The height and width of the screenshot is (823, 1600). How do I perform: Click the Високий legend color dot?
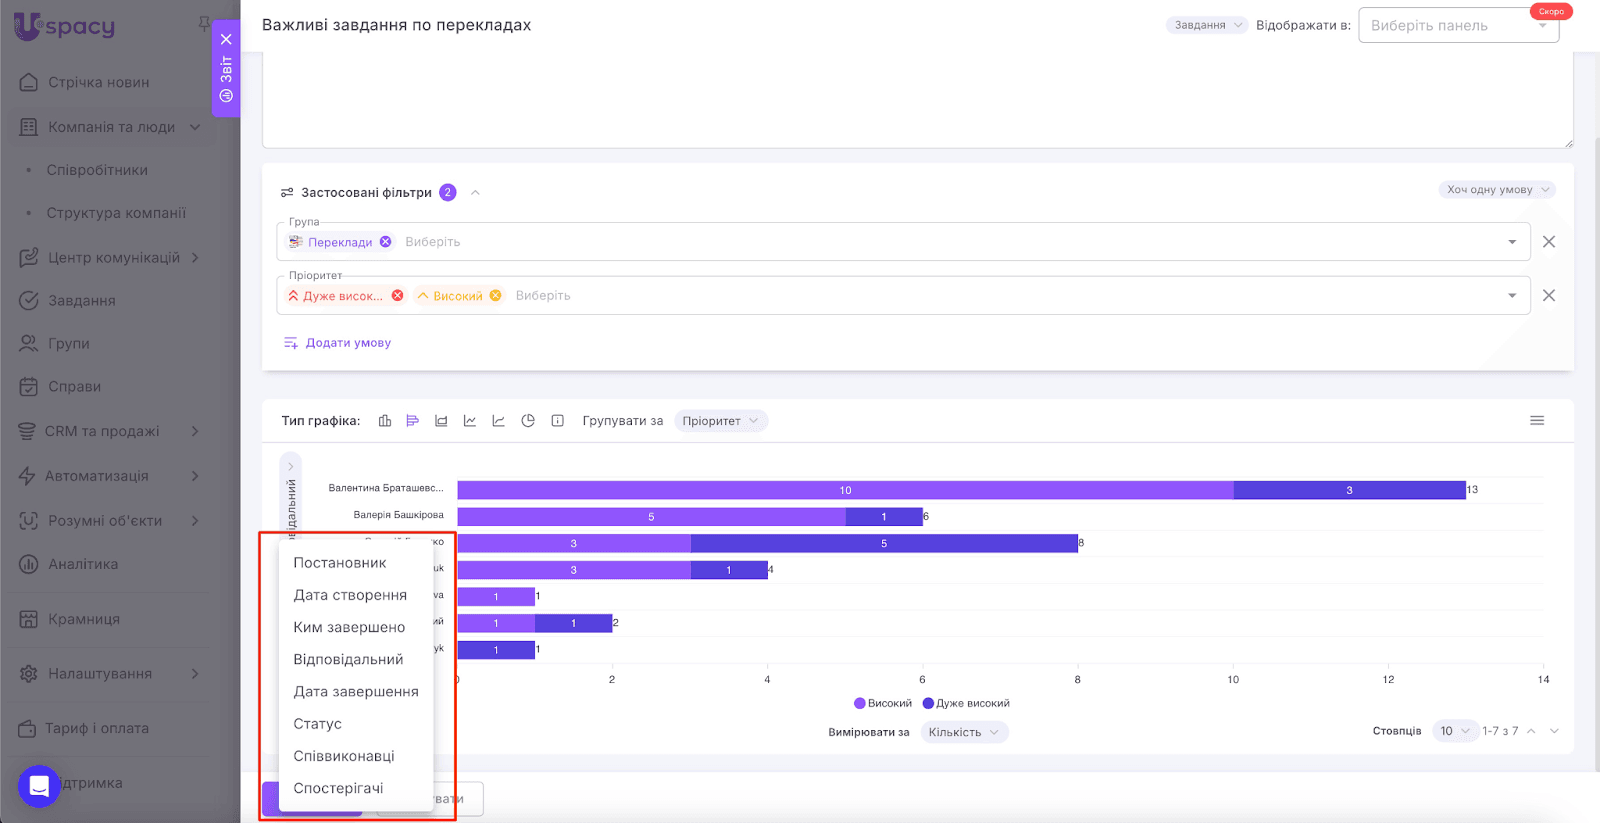tap(860, 704)
